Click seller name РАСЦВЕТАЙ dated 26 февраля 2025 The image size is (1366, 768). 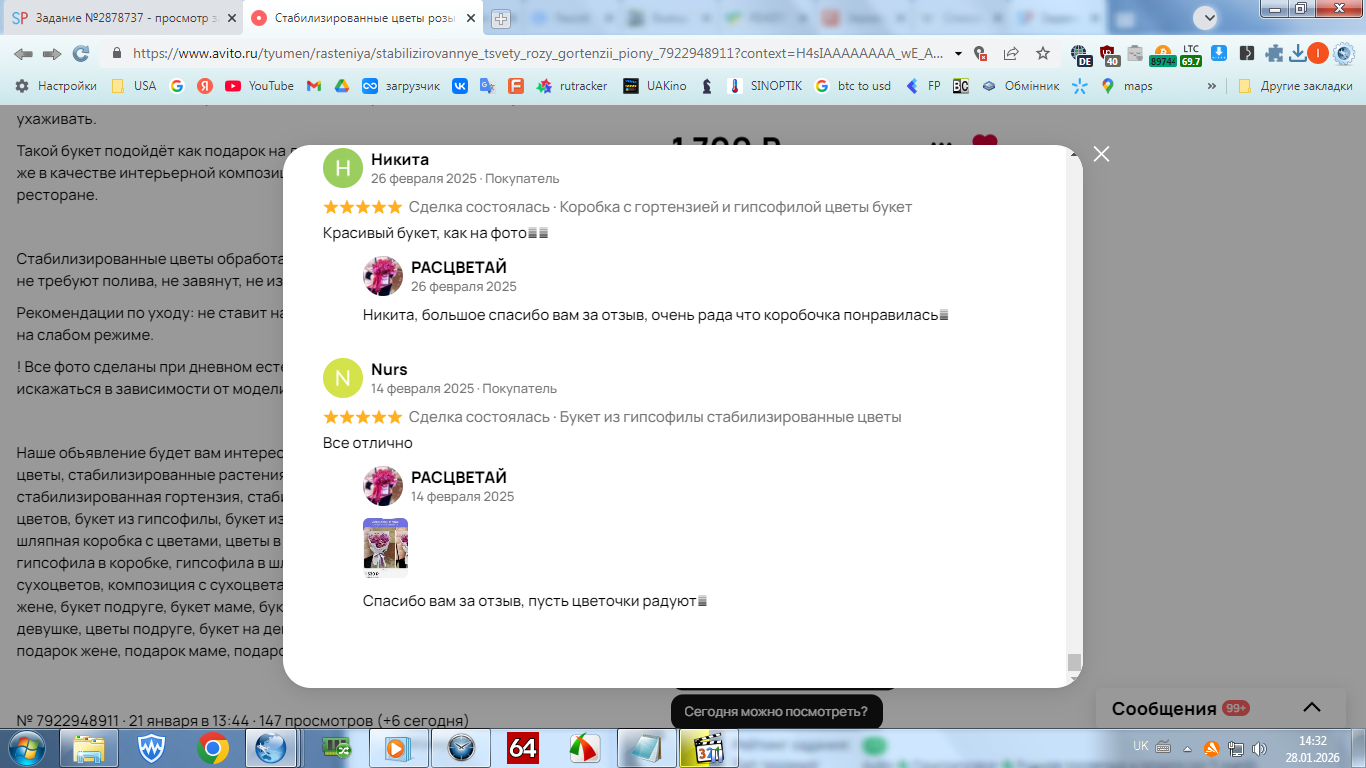coord(459,267)
